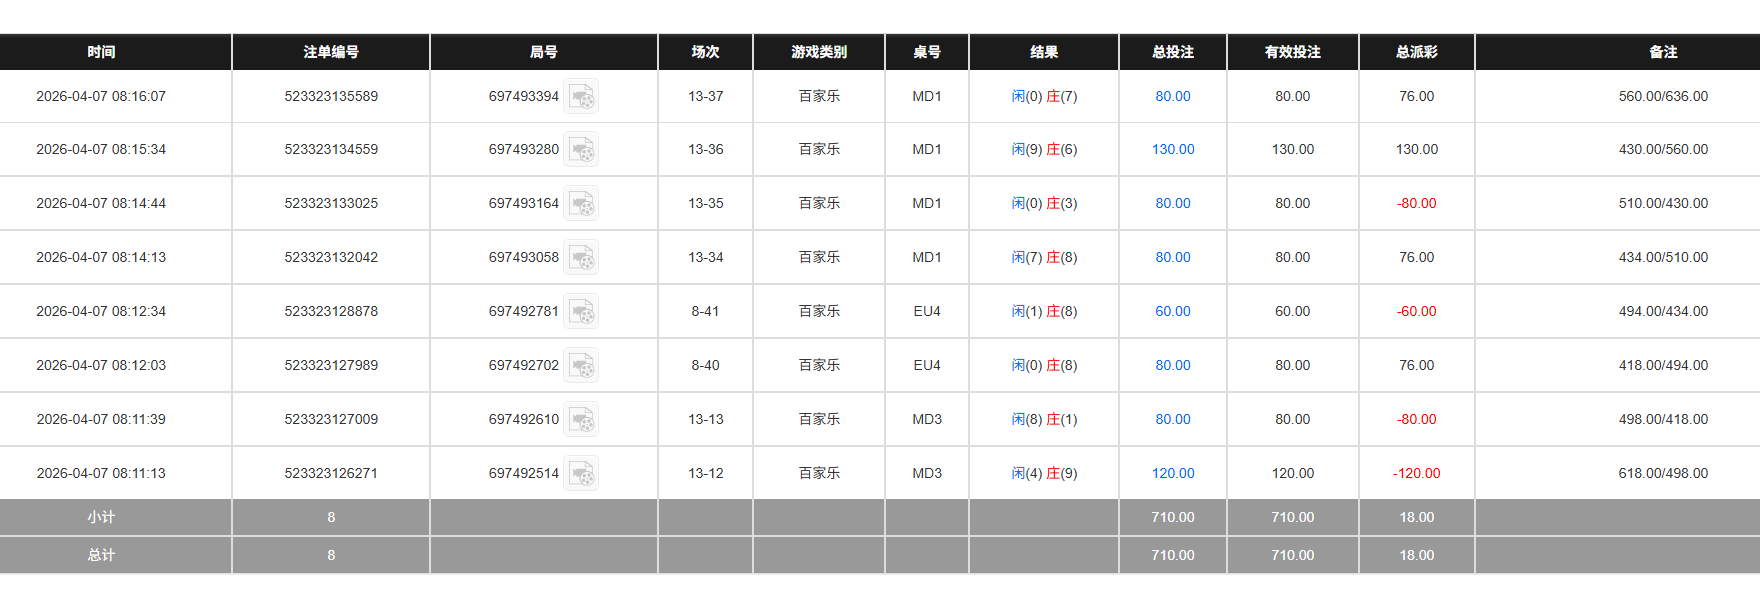The image size is (1760, 604).
Task: Open the 120.00 total bet link
Action: [x=1173, y=474]
